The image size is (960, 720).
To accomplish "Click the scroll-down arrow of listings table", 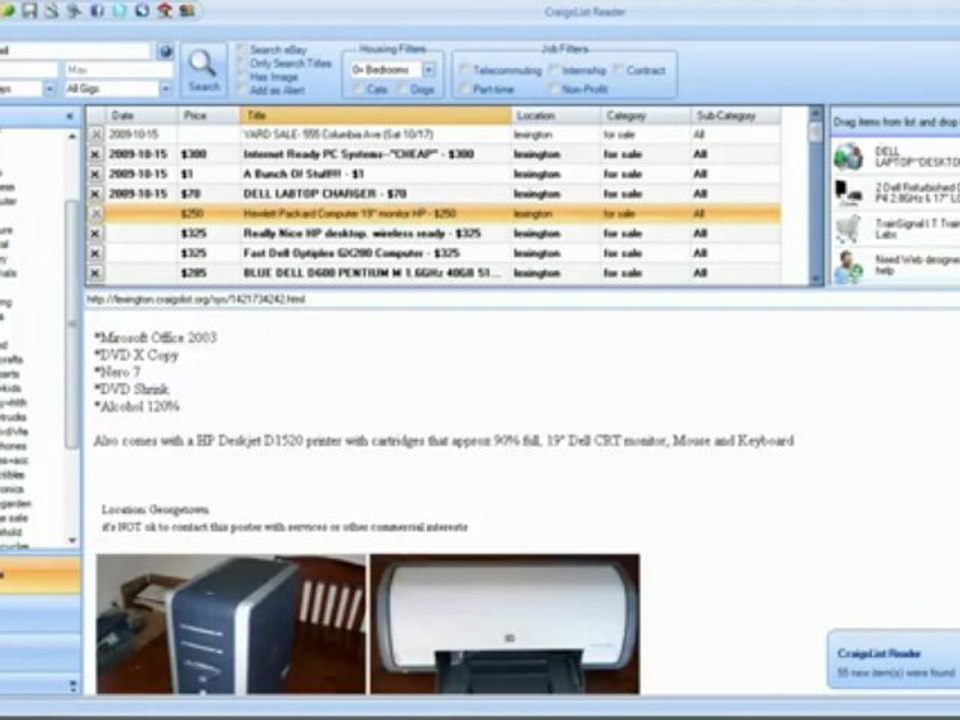I will click(816, 279).
